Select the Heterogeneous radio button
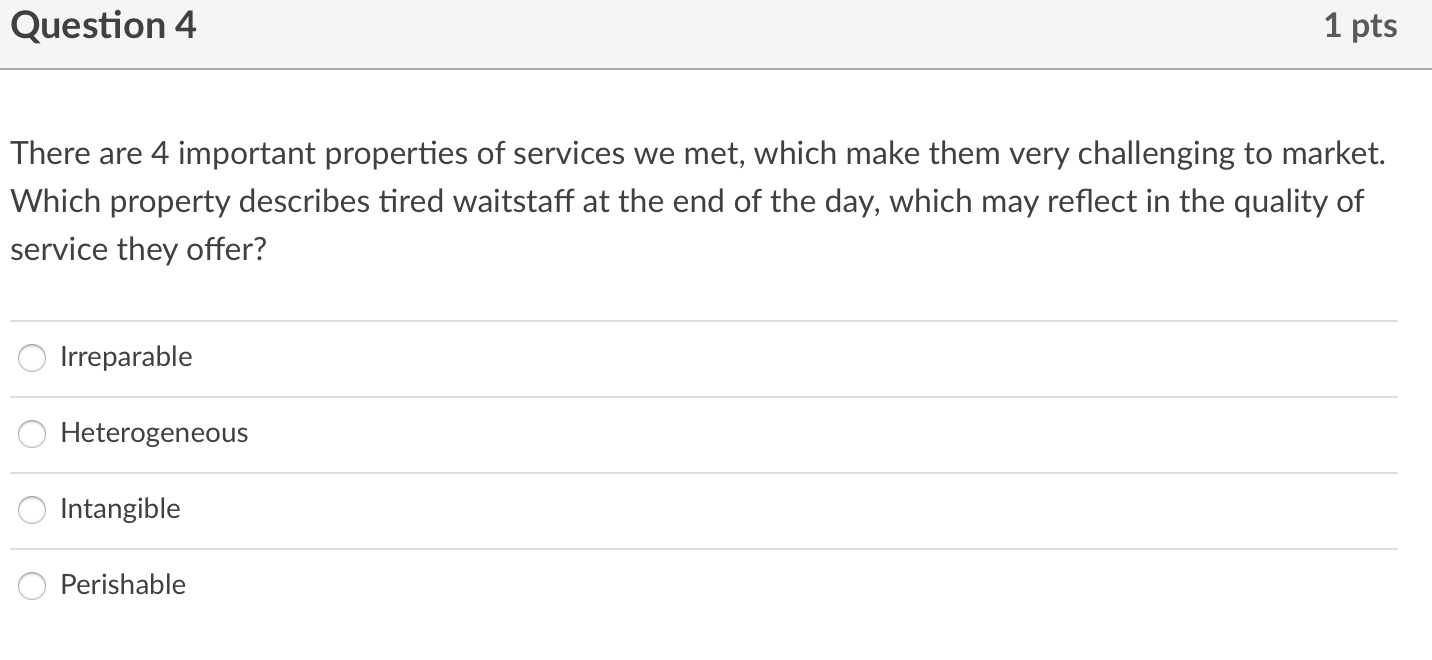Screen dimensions: 1432x660 pos(32,434)
